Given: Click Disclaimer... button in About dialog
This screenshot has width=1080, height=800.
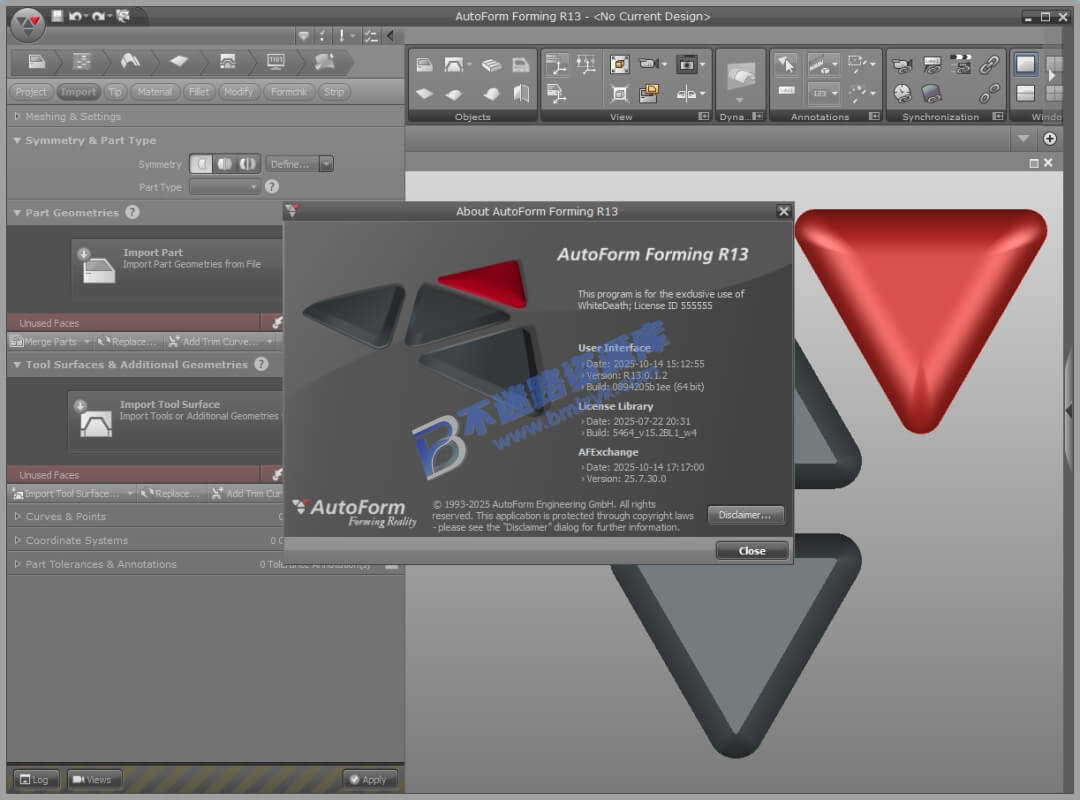Looking at the screenshot, I should [745, 515].
